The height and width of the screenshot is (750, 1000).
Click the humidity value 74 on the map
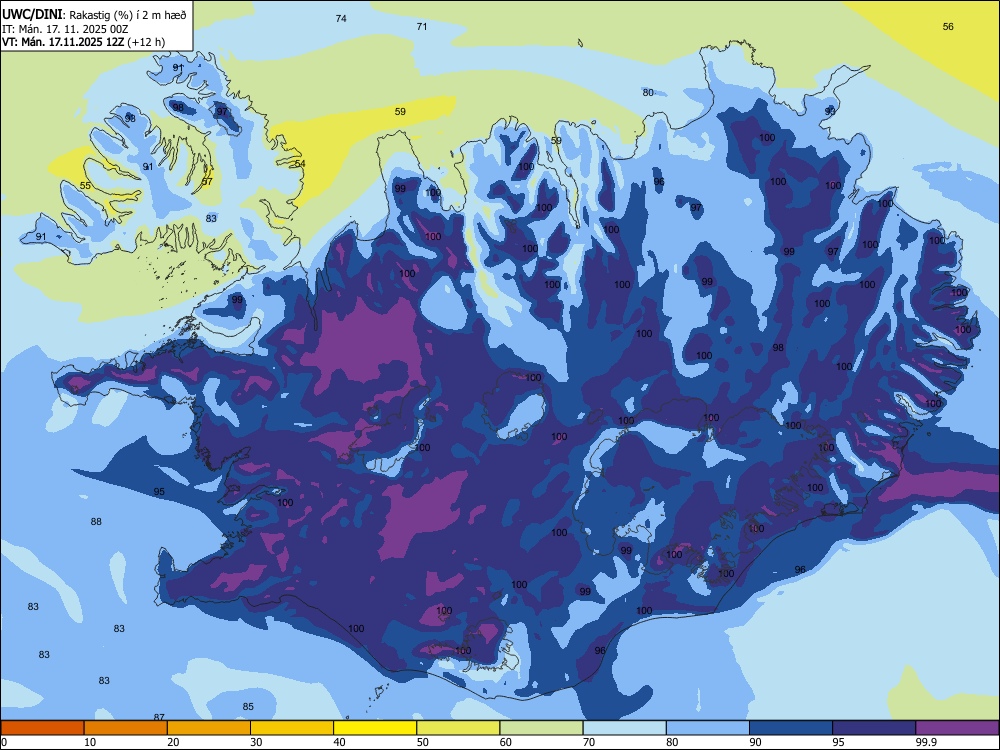[x=341, y=18]
